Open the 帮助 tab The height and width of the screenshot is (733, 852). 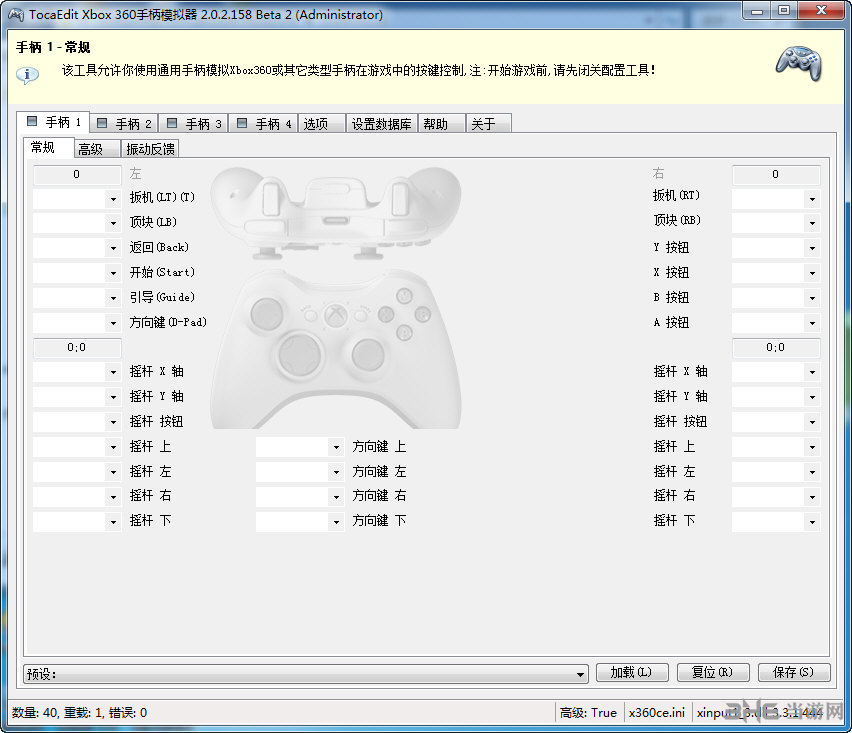pyautogui.click(x=442, y=123)
